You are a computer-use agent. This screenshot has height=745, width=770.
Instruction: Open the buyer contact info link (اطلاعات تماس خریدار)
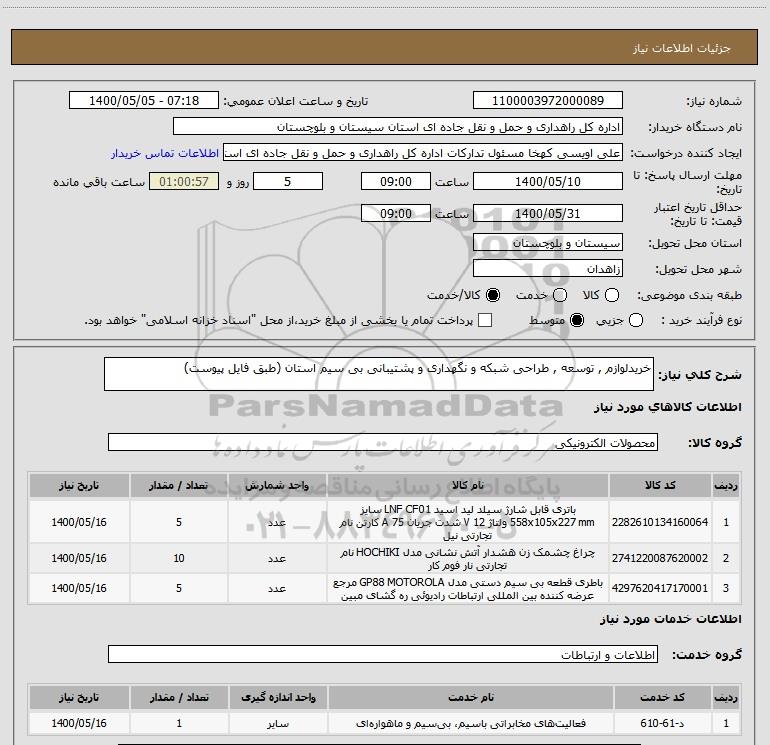(x=165, y=153)
